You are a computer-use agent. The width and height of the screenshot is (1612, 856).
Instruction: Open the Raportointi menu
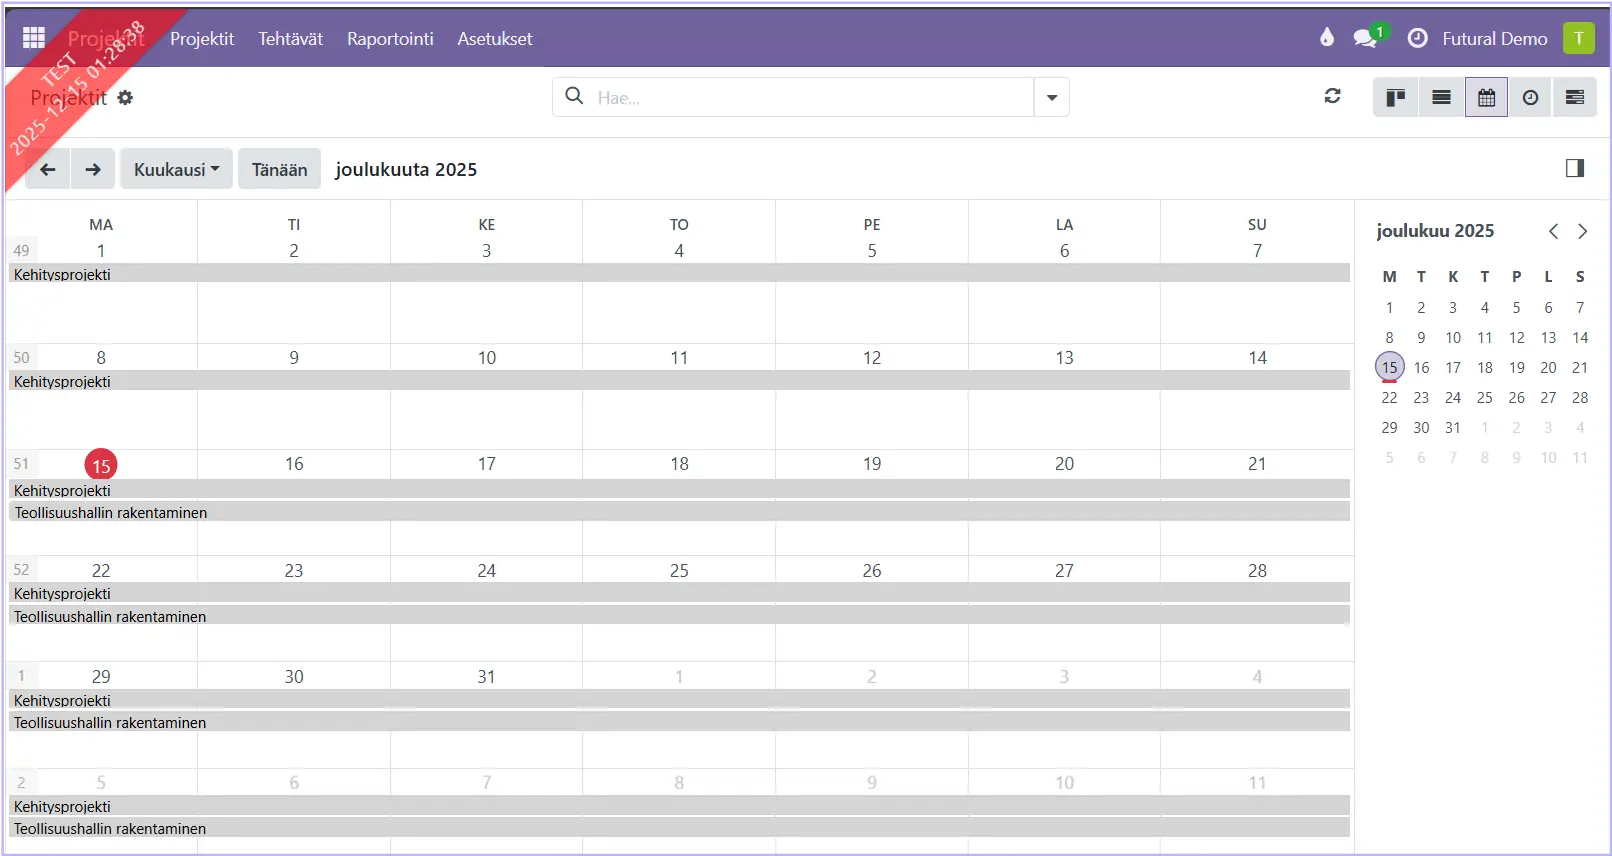tap(390, 39)
